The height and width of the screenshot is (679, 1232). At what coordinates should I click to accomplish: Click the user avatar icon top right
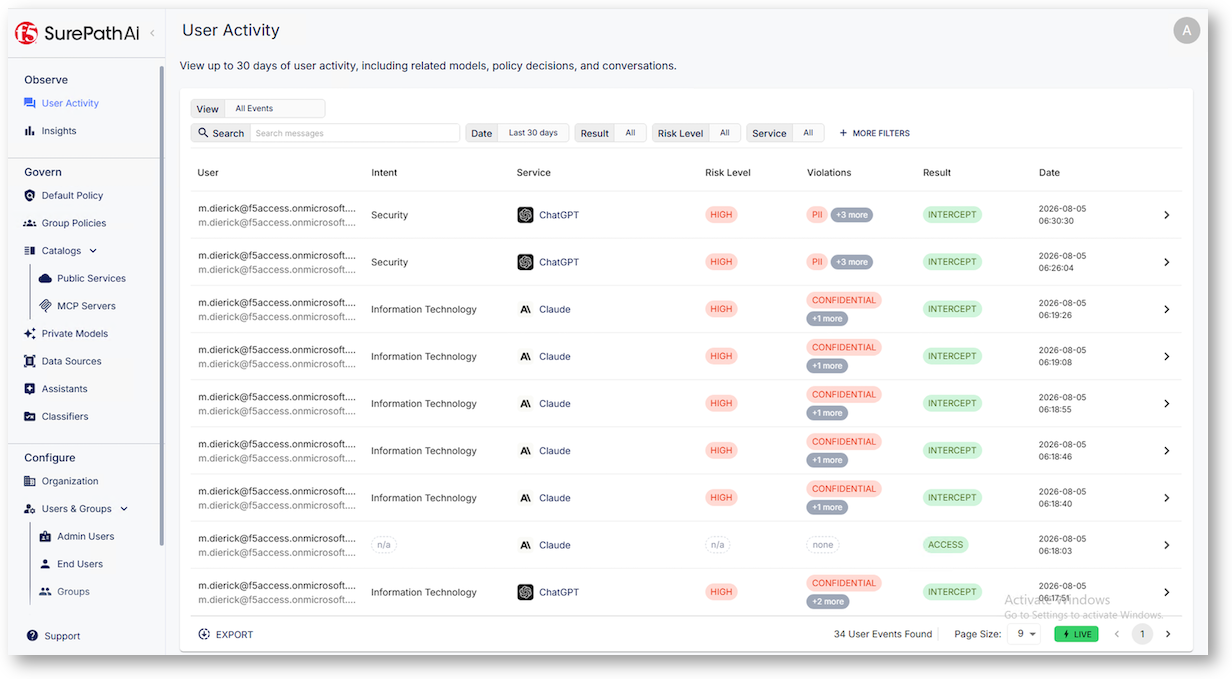click(x=1186, y=31)
